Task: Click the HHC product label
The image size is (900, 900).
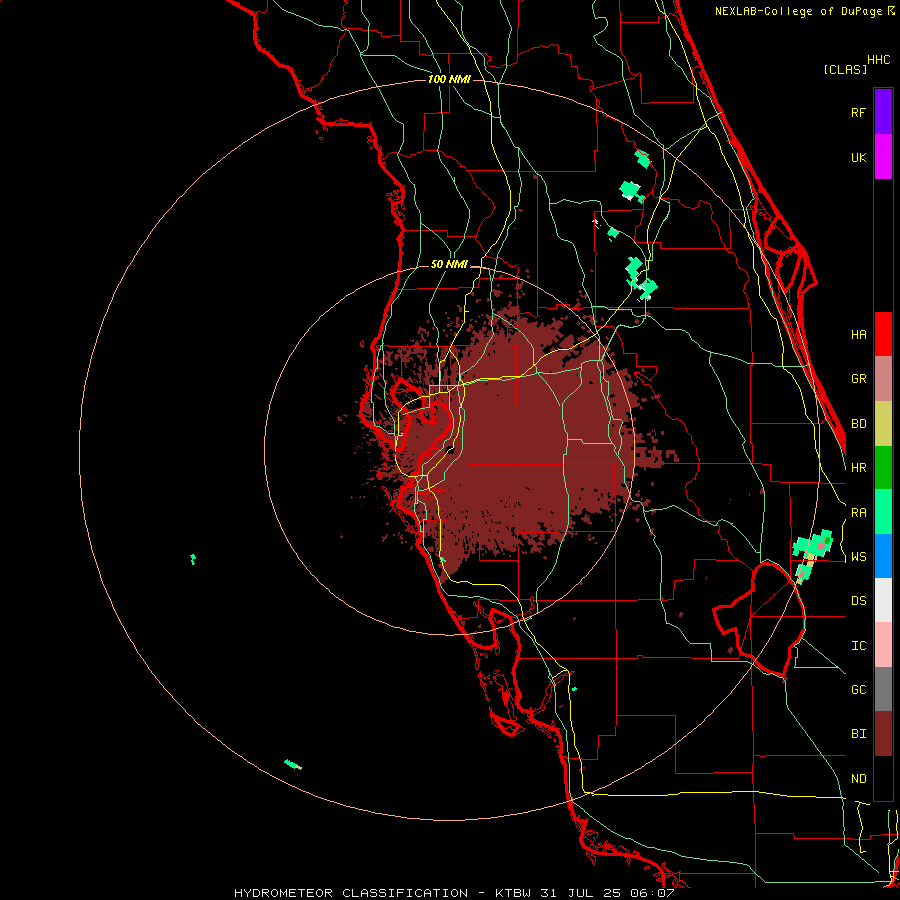Action: (x=878, y=60)
